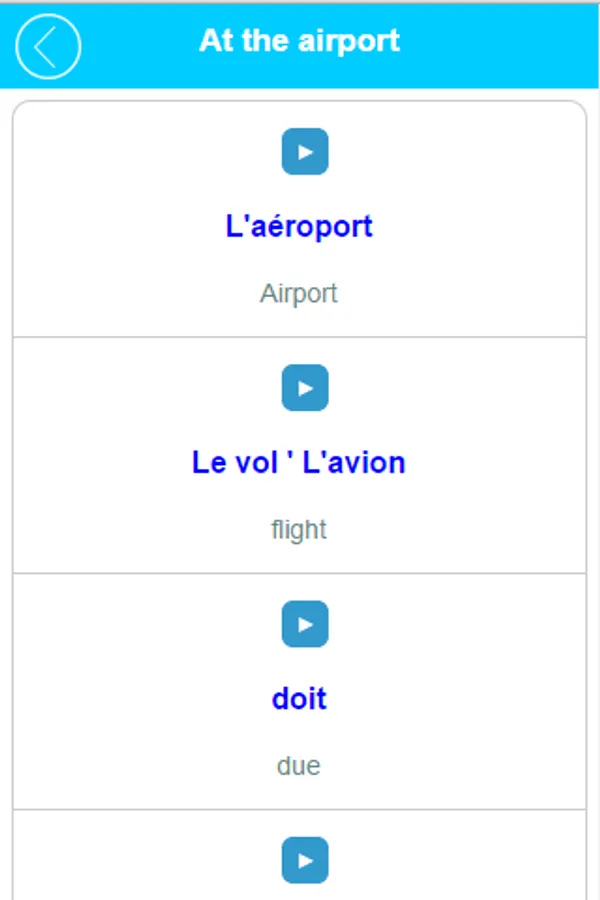The image size is (600, 900).
Task: Play audio for L'aéroport
Action: (x=305, y=152)
